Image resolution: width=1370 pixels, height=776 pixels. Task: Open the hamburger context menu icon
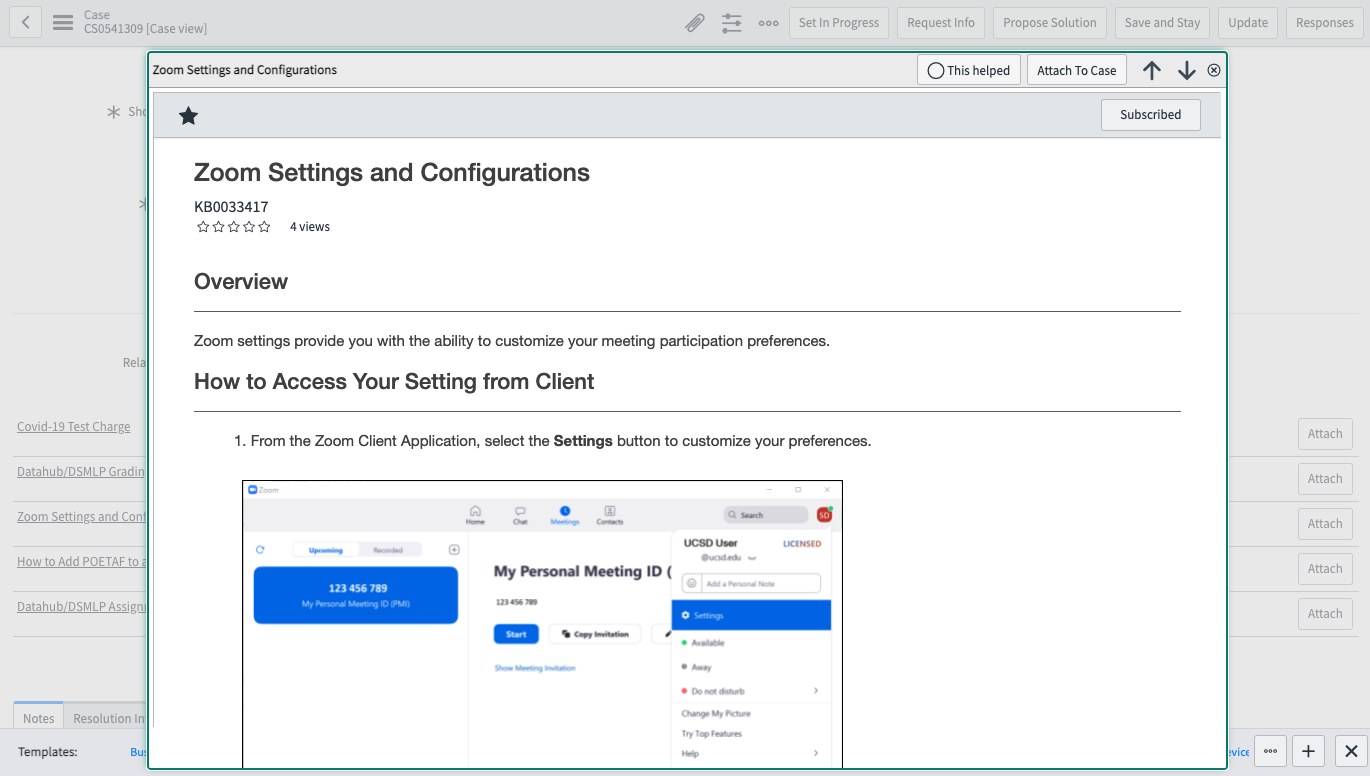[63, 23]
